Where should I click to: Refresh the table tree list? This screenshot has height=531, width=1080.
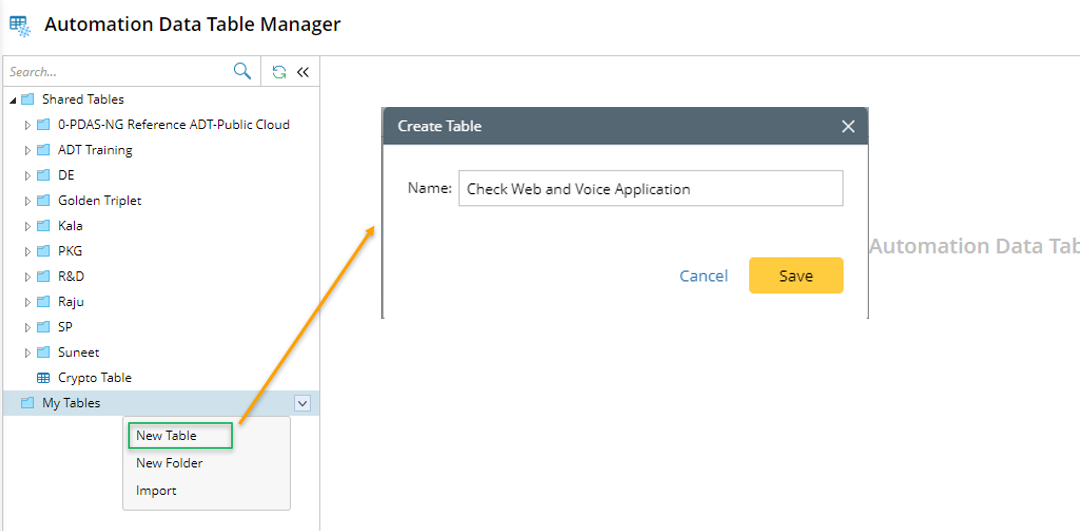[x=279, y=72]
